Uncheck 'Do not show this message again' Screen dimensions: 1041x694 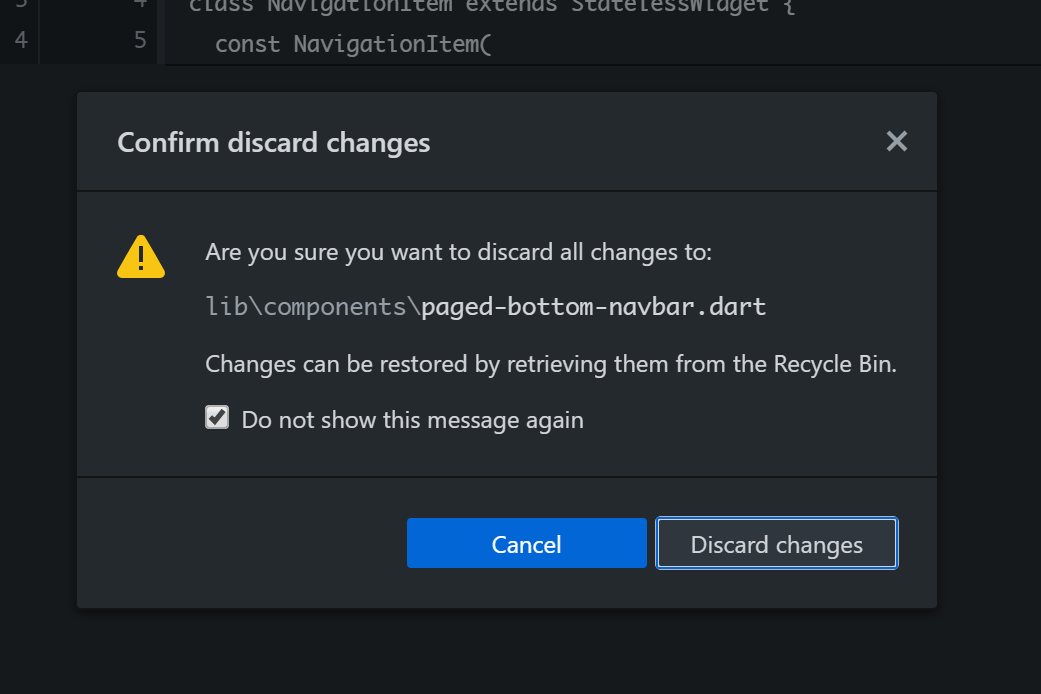click(217, 417)
